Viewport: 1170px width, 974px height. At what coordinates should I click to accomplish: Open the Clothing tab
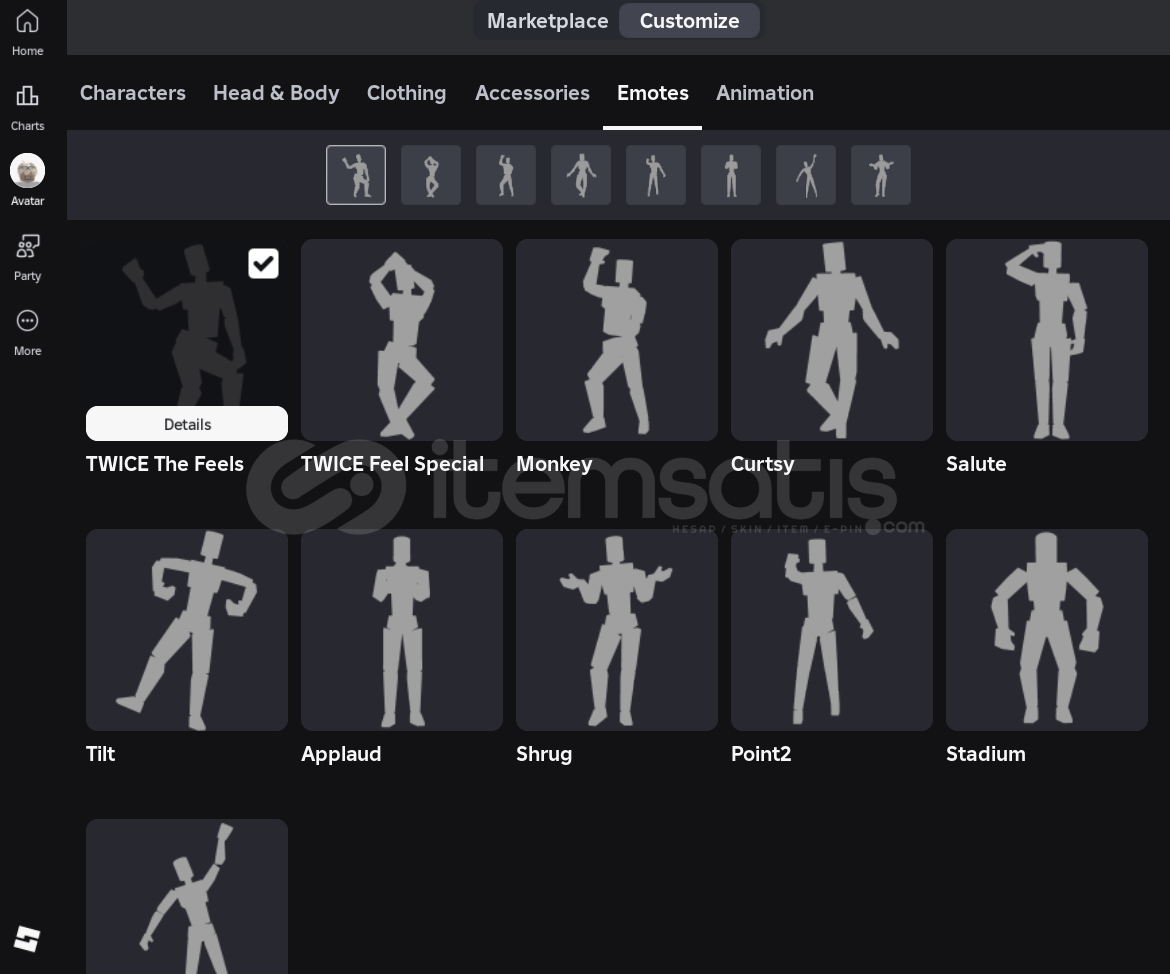pyautogui.click(x=407, y=93)
